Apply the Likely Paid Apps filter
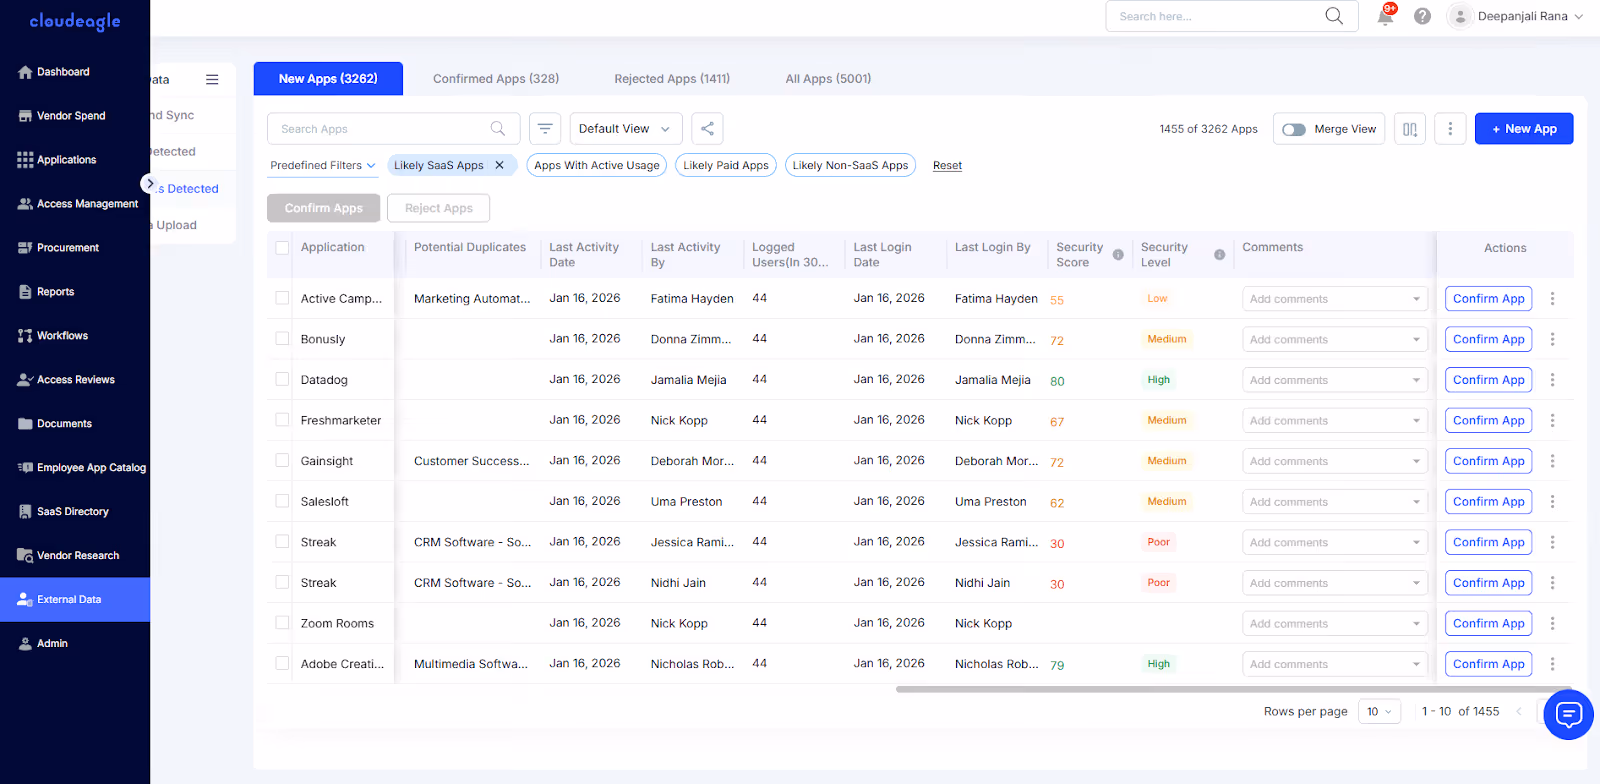 point(726,165)
